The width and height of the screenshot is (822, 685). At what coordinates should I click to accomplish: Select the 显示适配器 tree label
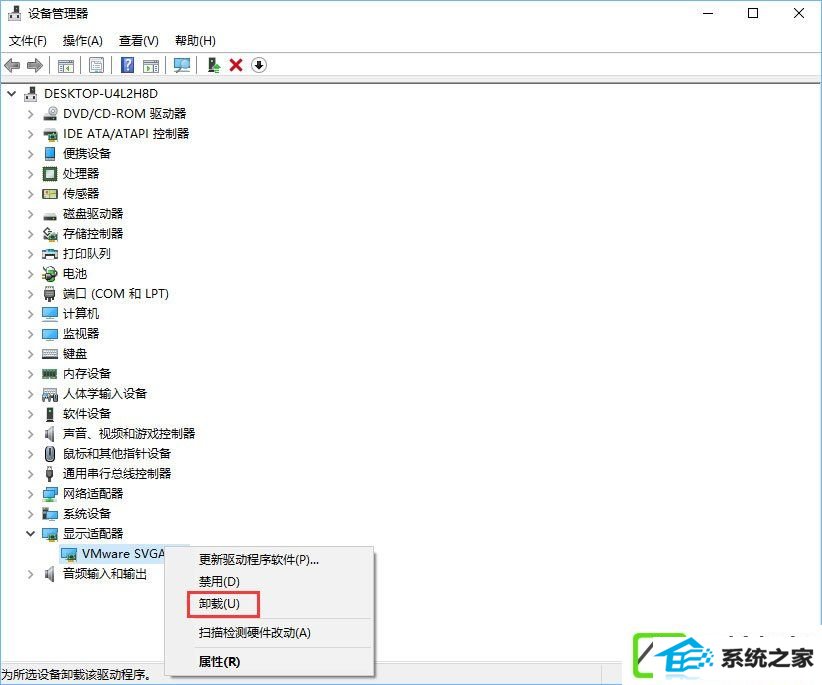coord(93,534)
